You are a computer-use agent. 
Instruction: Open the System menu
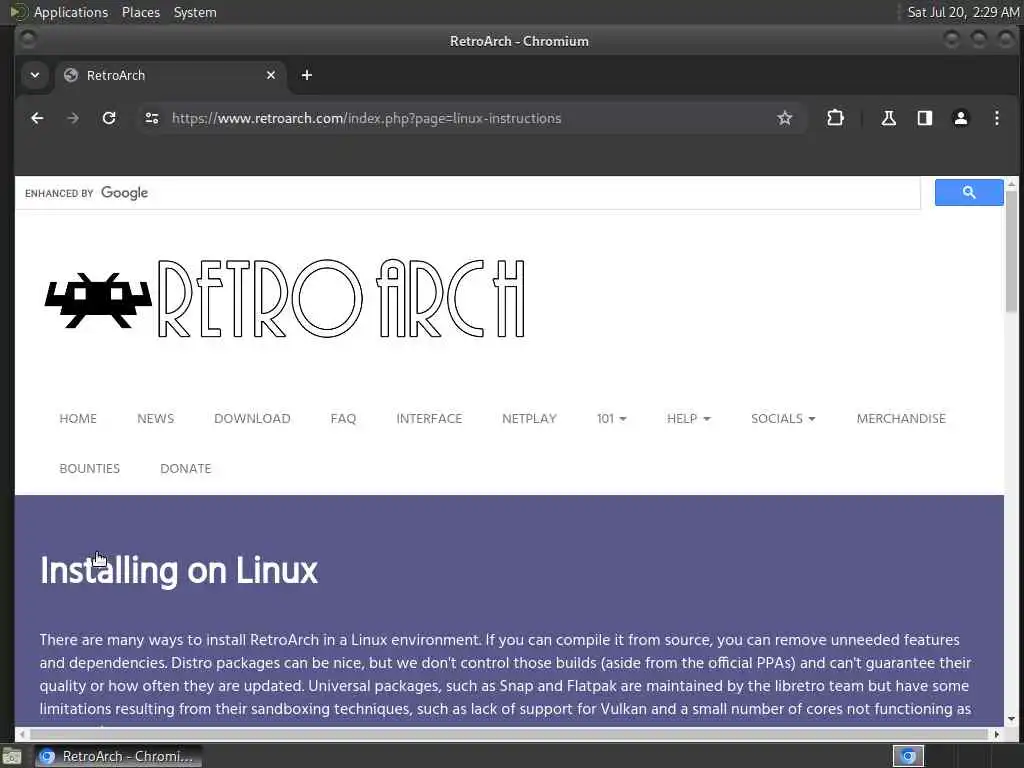(195, 12)
